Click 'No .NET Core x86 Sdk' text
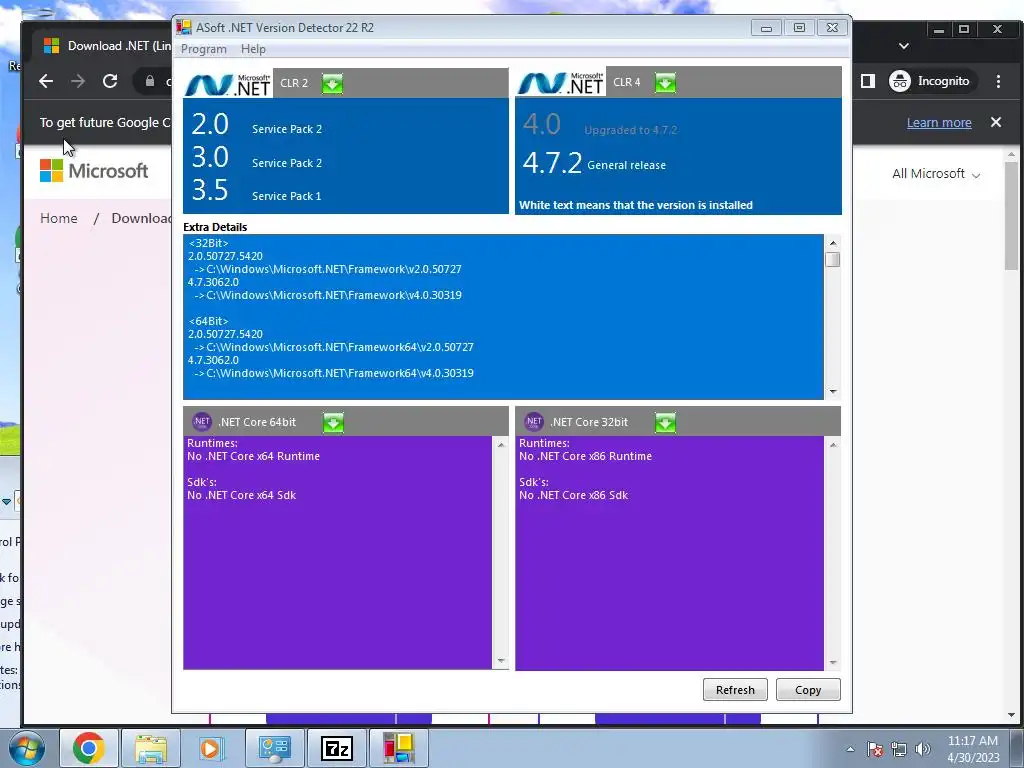Image resolution: width=1024 pixels, height=768 pixels. [573, 495]
